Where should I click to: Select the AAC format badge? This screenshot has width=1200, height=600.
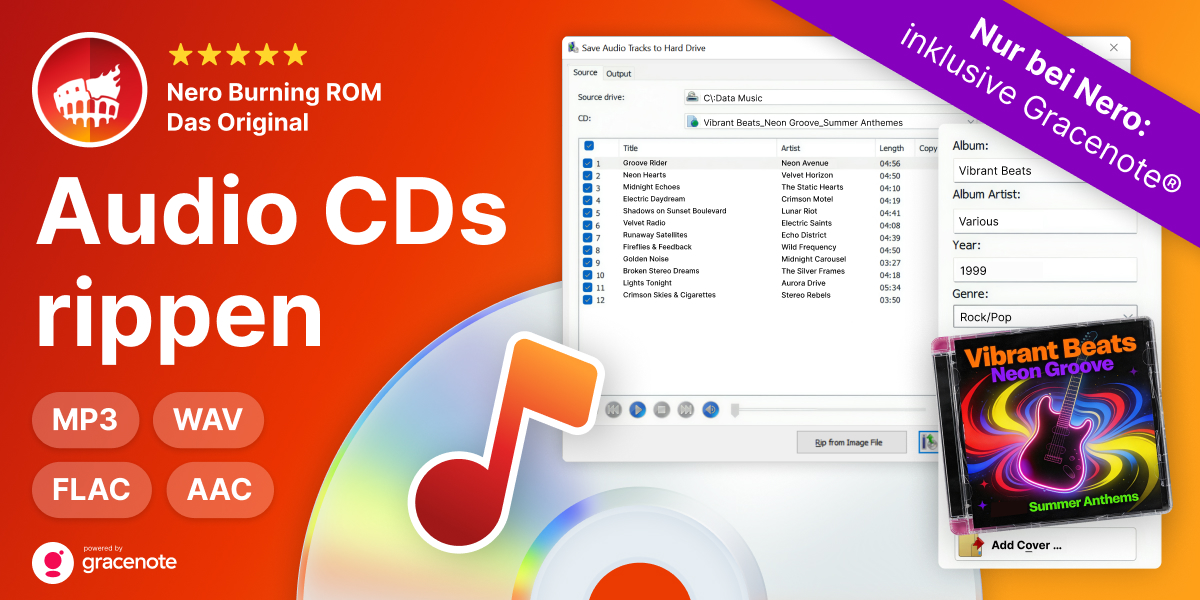click(x=218, y=490)
